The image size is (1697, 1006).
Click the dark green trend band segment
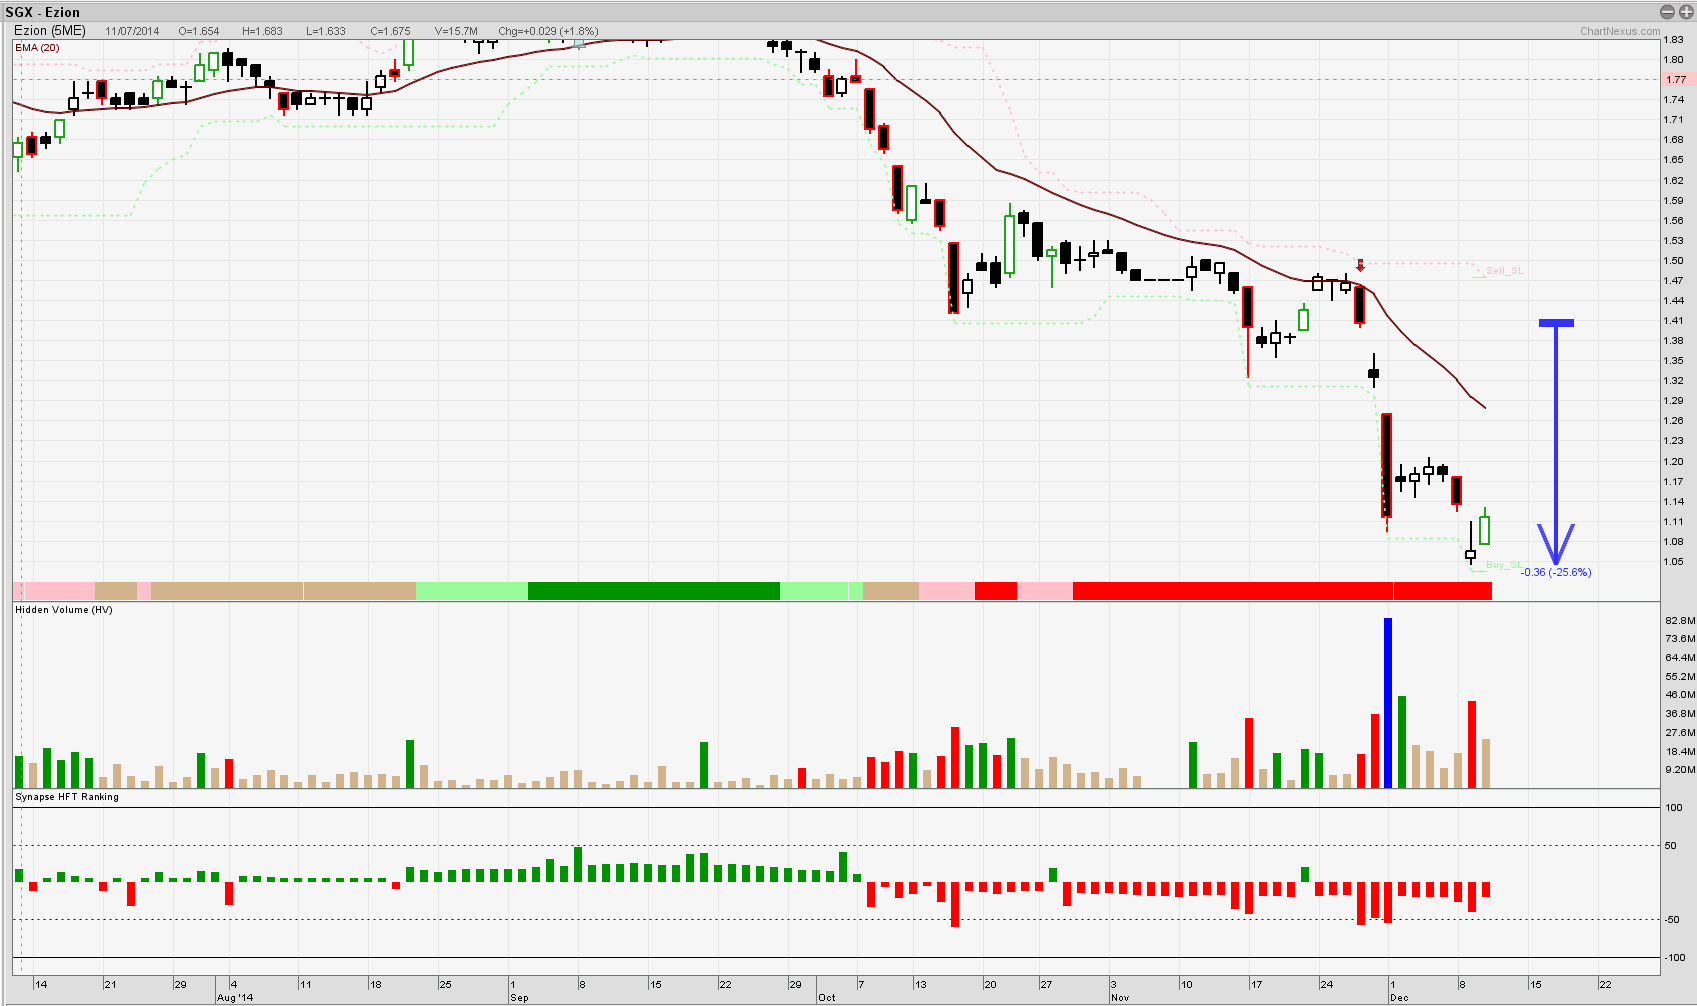coord(653,591)
